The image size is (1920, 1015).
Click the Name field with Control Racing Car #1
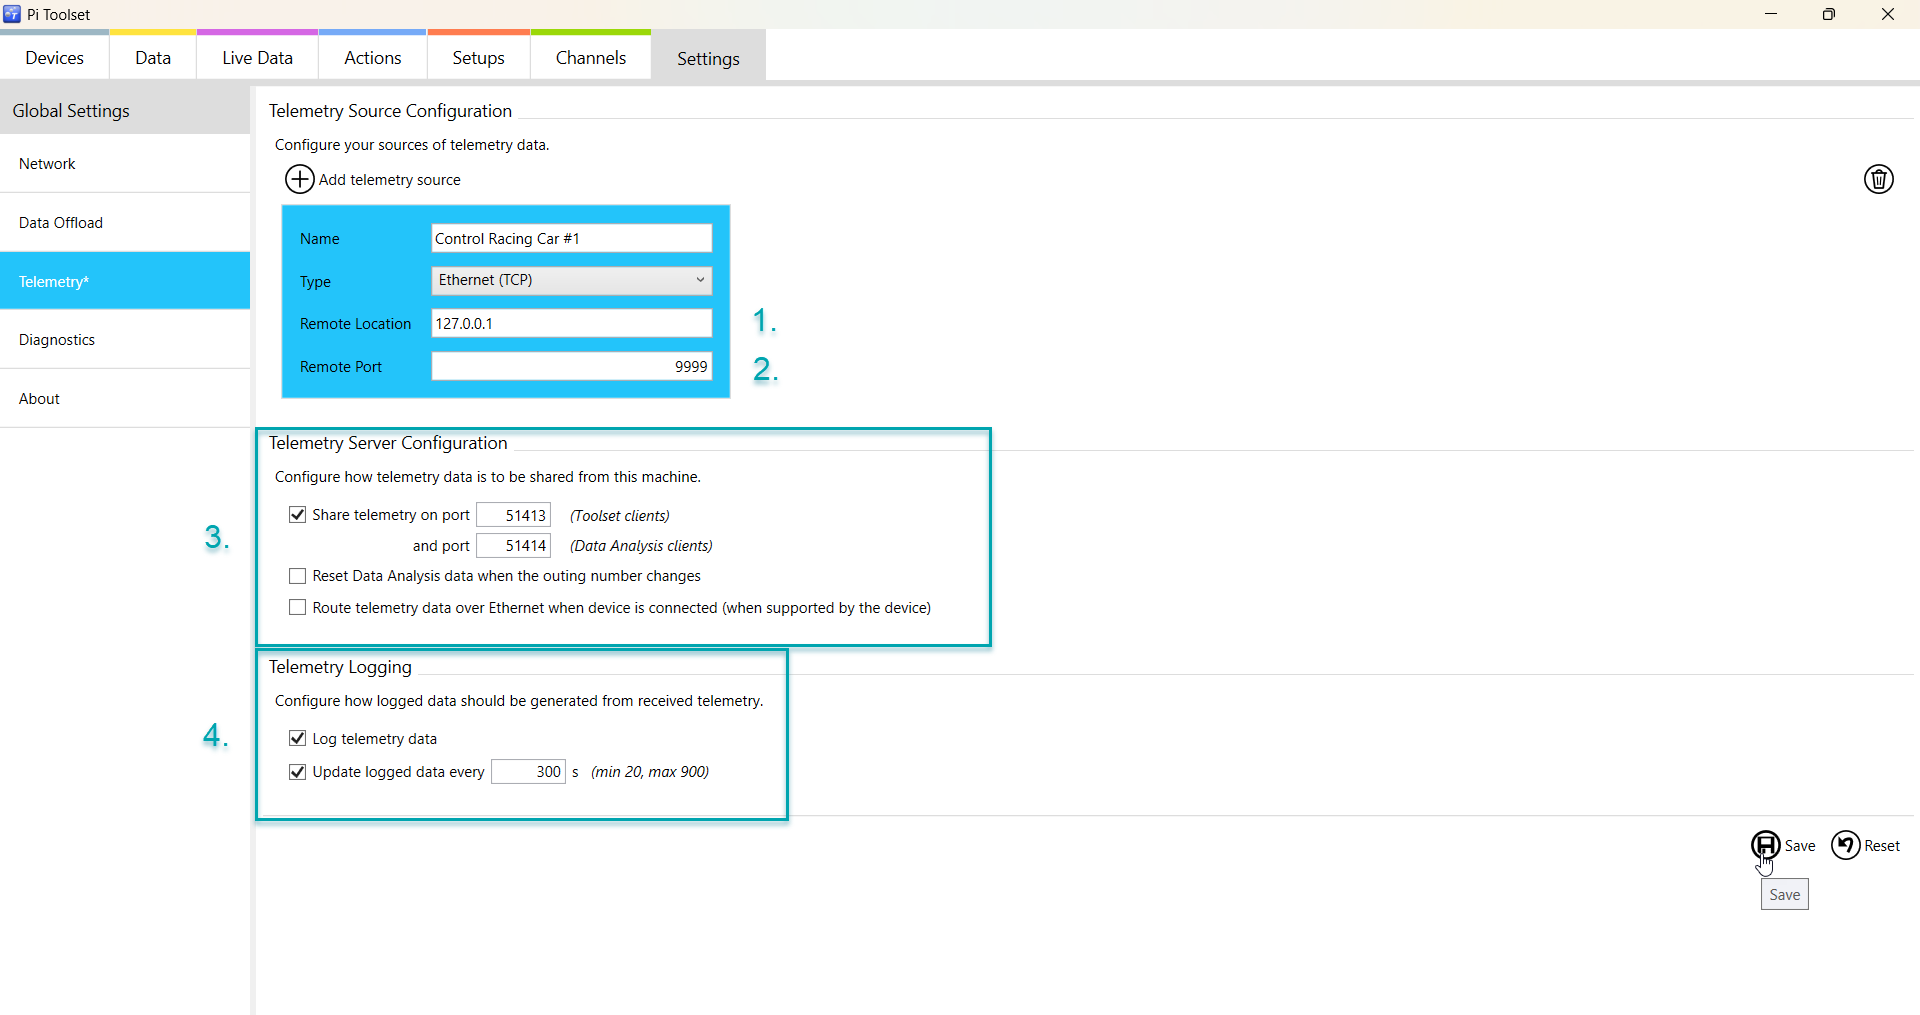(571, 238)
